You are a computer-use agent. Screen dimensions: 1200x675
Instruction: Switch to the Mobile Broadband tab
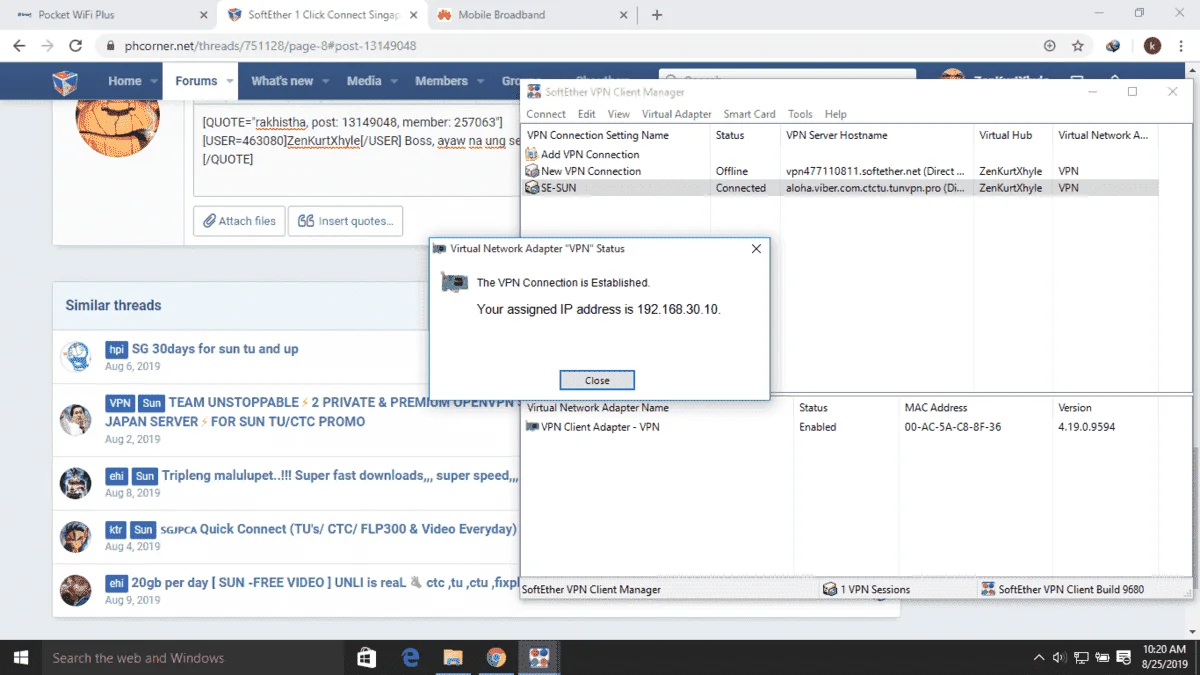point(534,15)
